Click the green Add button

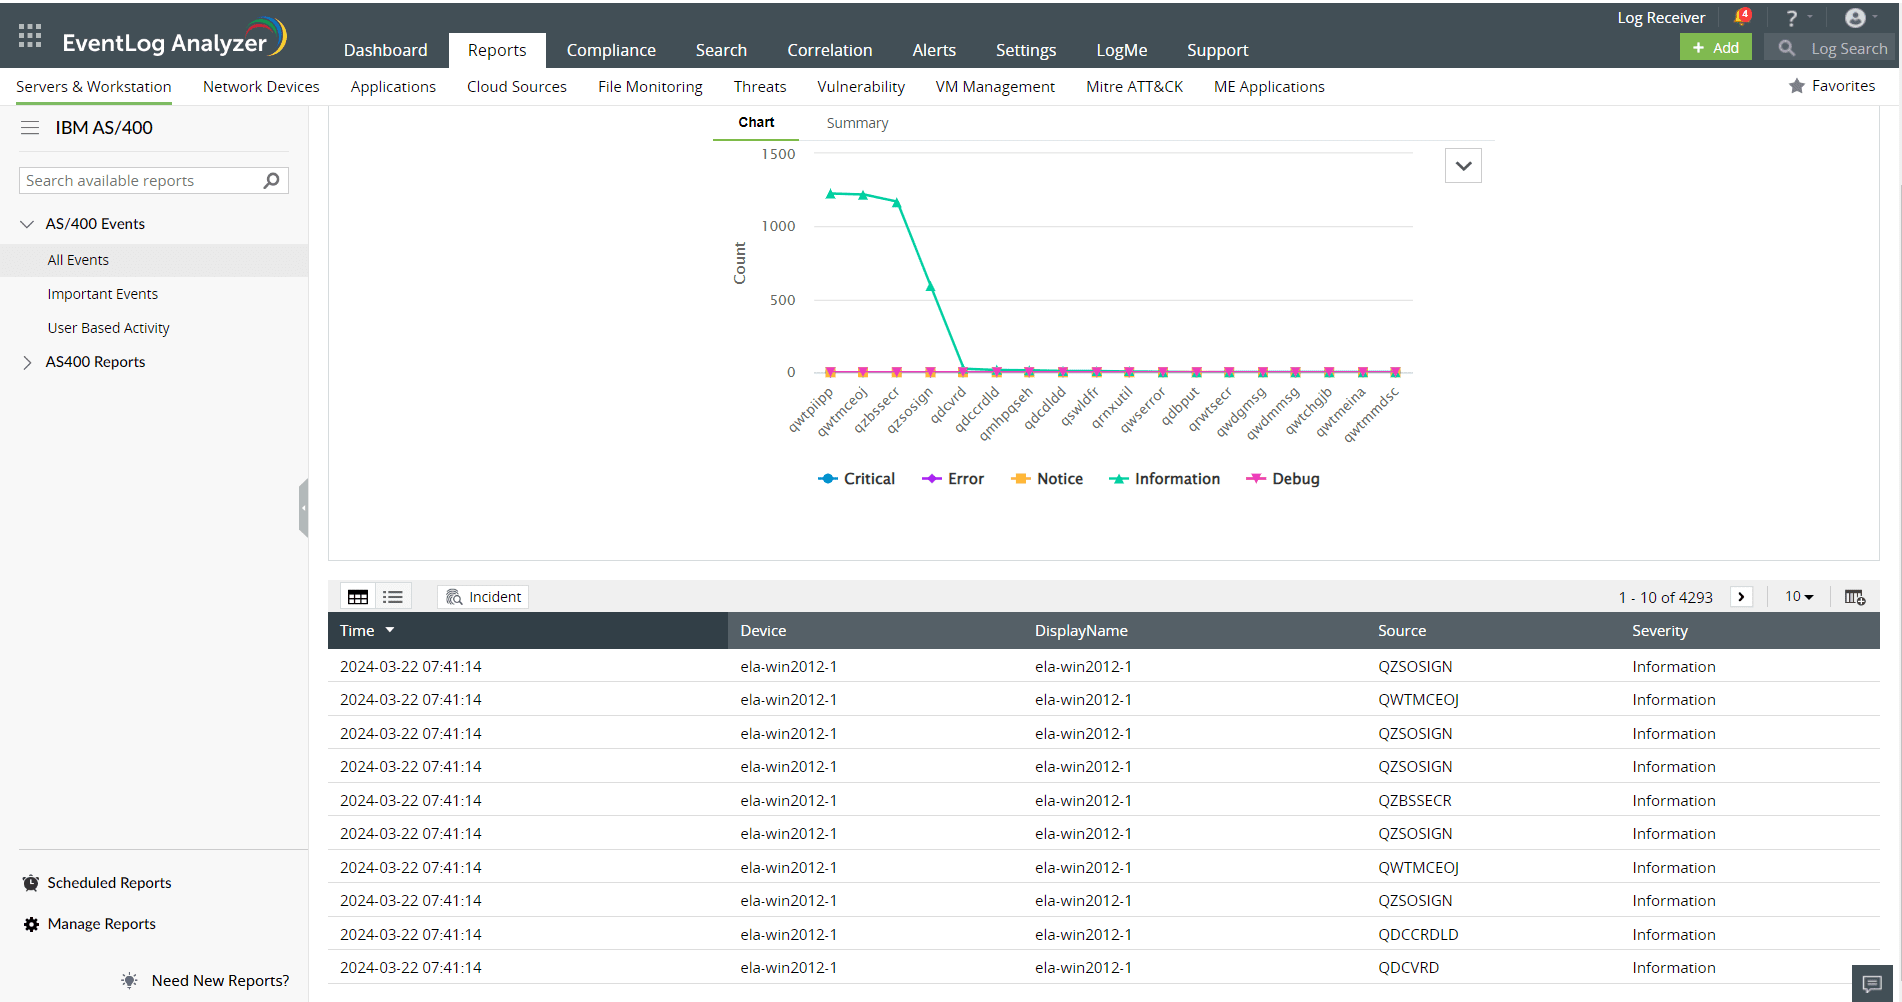[1716, 48]
